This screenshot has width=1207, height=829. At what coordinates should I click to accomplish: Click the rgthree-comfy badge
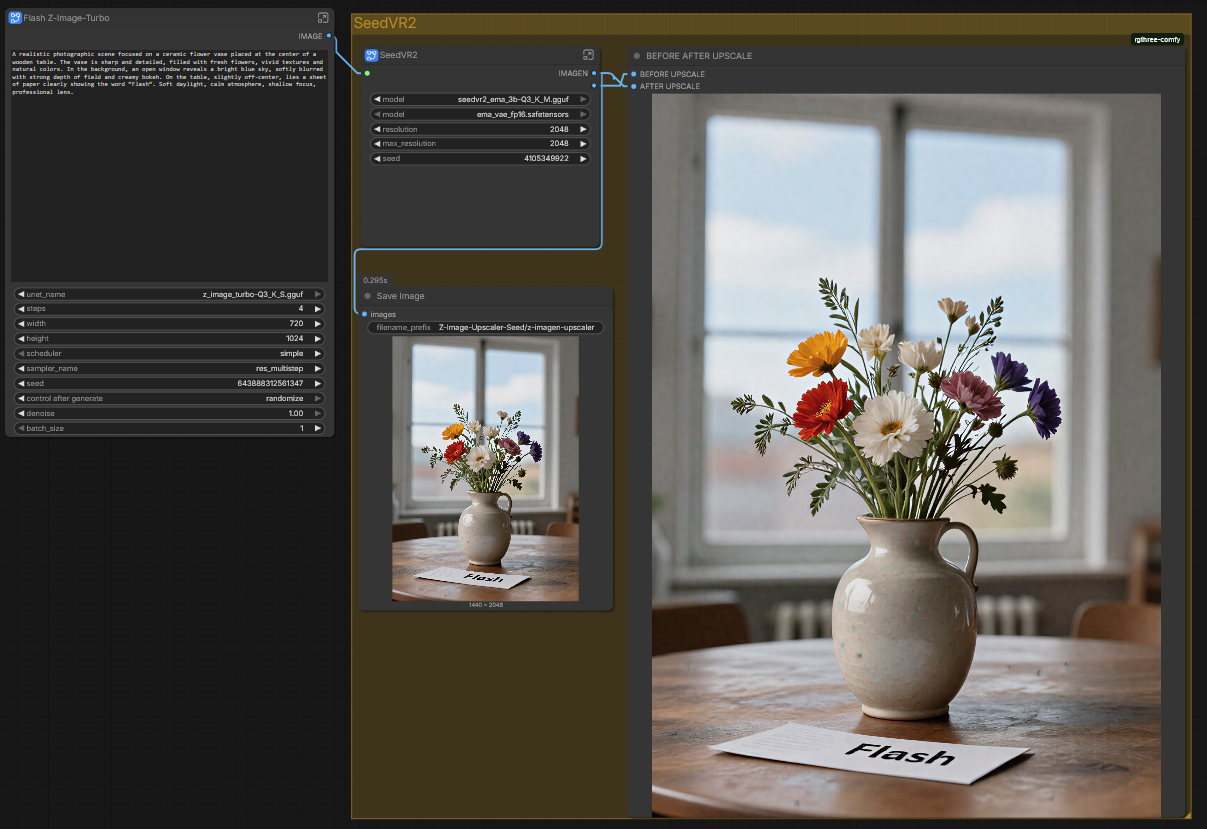(x=1157, y=40)
